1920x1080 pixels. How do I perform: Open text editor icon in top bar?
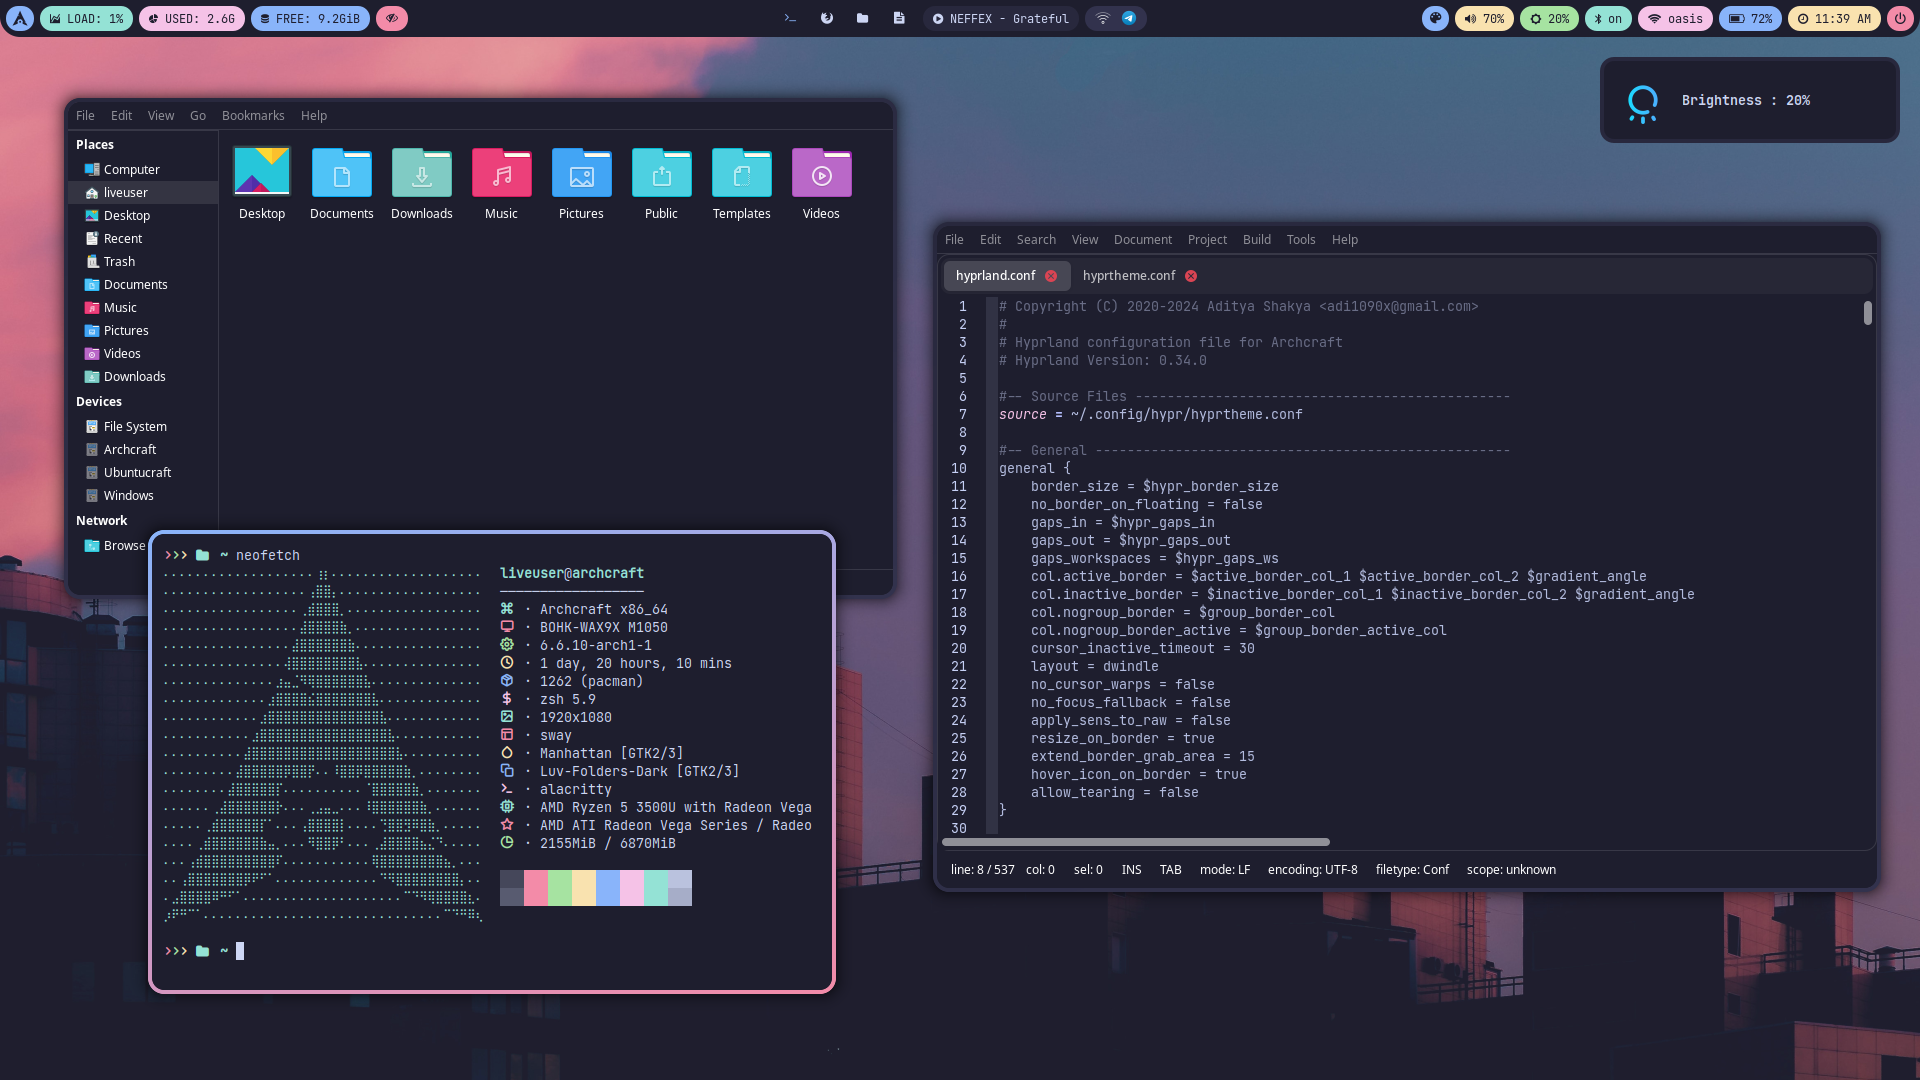[899, 18]
